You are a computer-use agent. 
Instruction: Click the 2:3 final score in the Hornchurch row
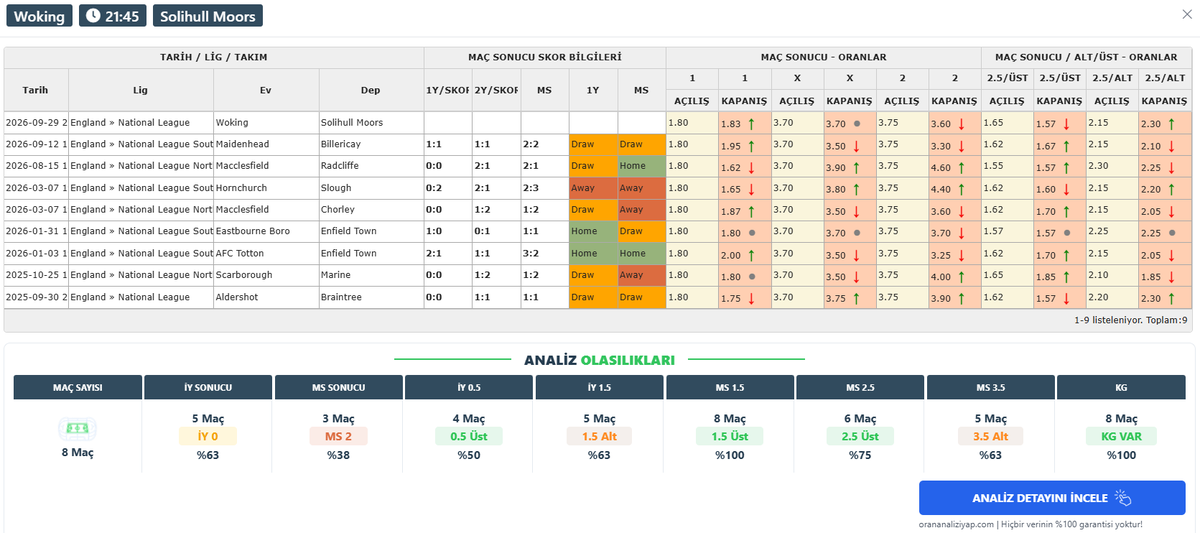544,188
